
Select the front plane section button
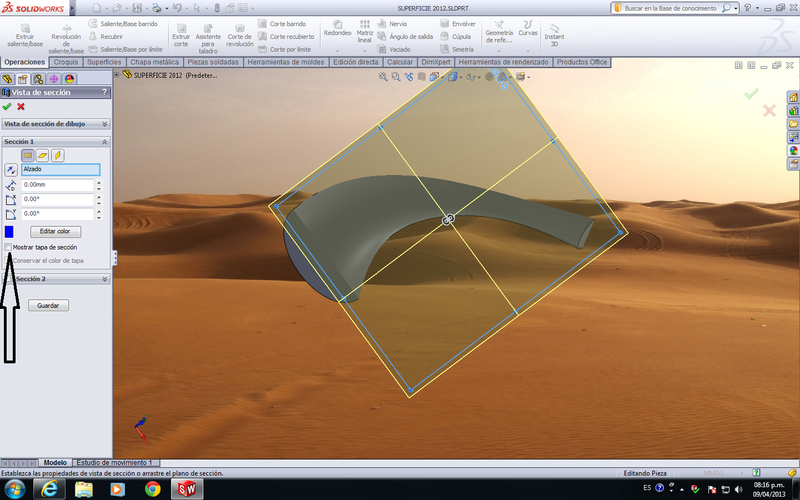28,155
